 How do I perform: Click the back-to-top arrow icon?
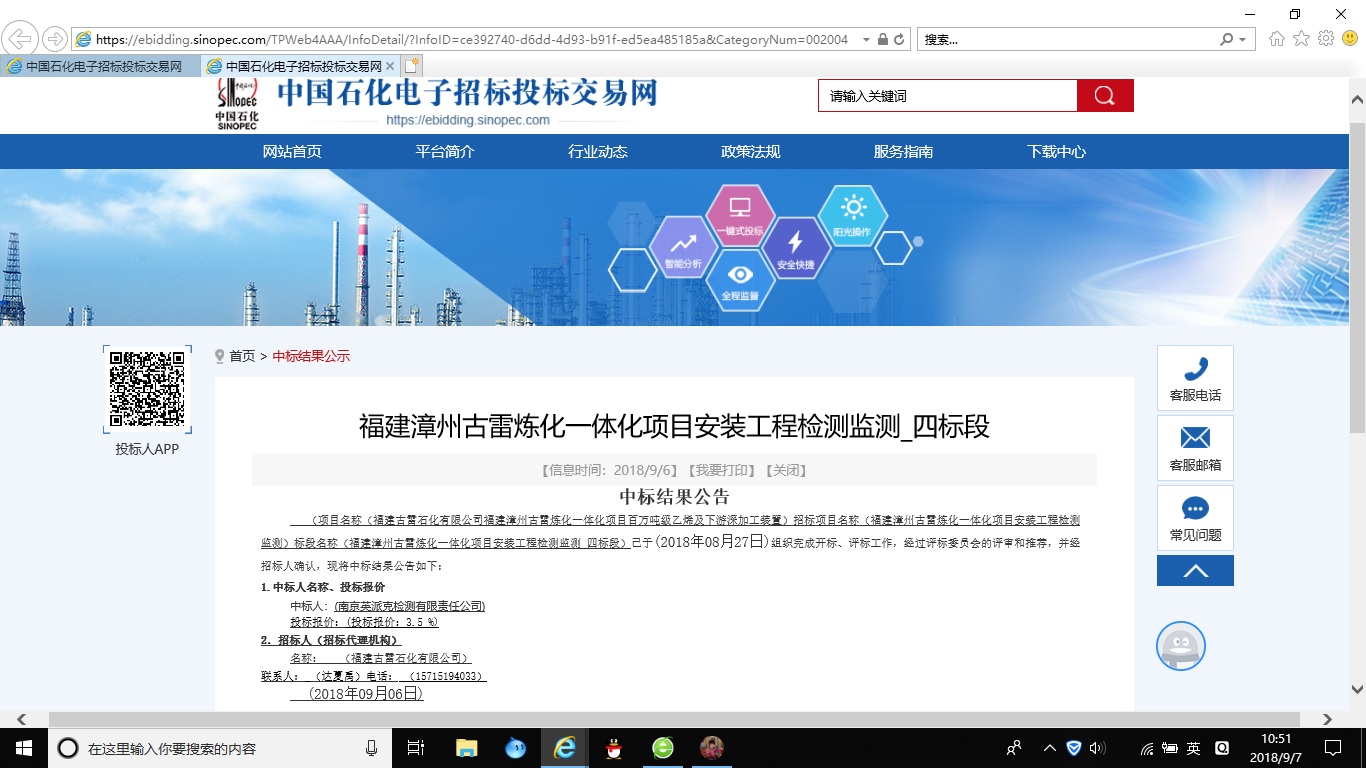1195,570
